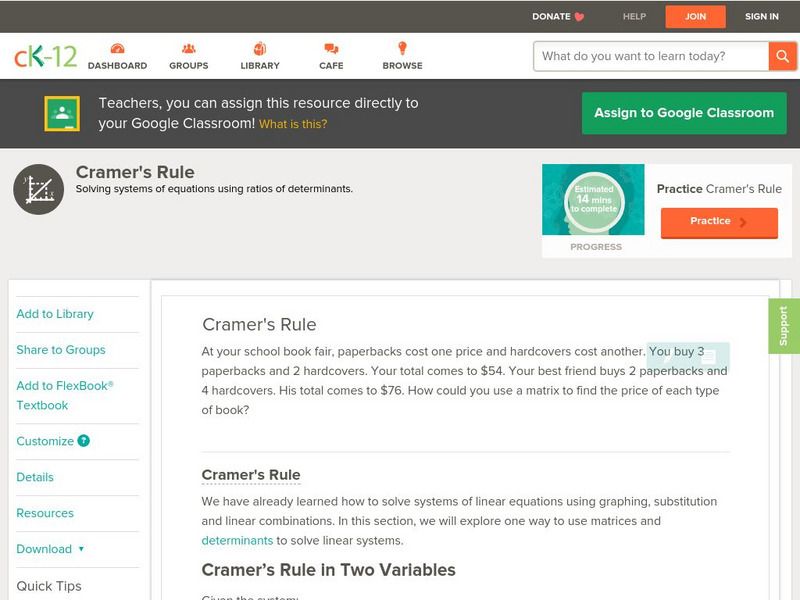Click the green Support side tab

click(784, 326)
